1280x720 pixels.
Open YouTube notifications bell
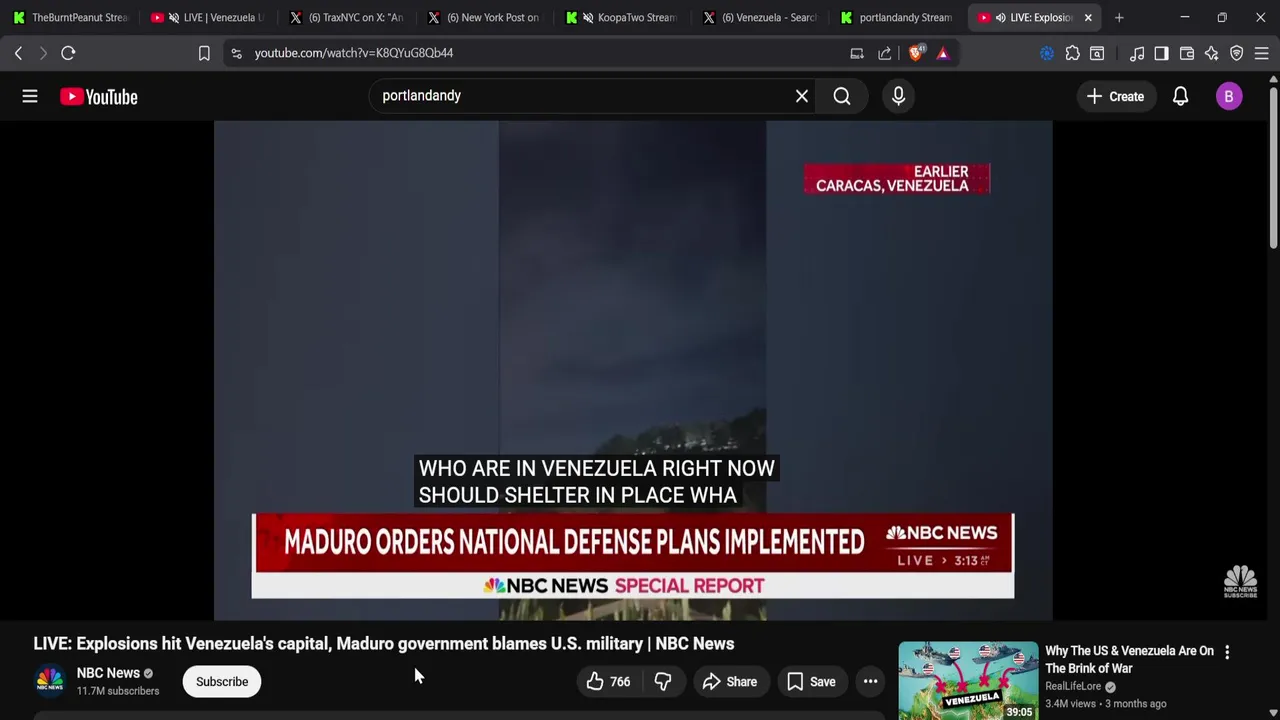(x=1180, y=96)
